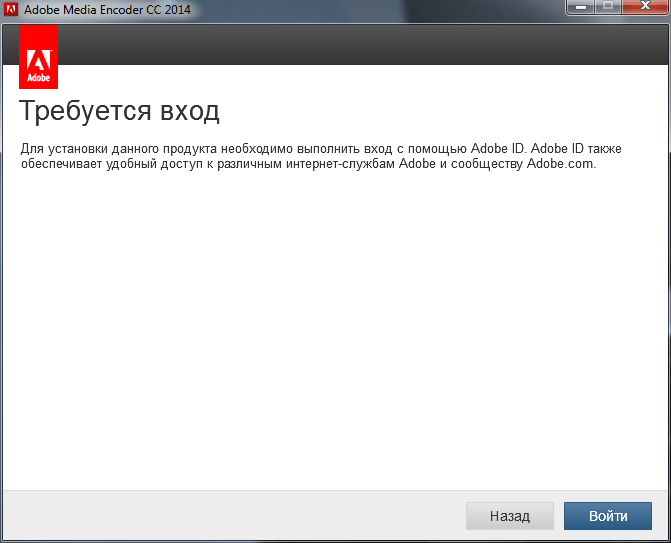Click the Требуется вход heading
Viewport: 671px width, 543px height.
pos(119,111)
